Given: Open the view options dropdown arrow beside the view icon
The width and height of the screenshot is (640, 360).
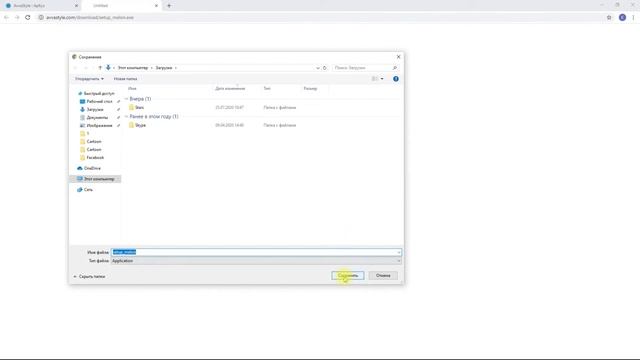Looking at the screenshot, I should click(382, 79).
